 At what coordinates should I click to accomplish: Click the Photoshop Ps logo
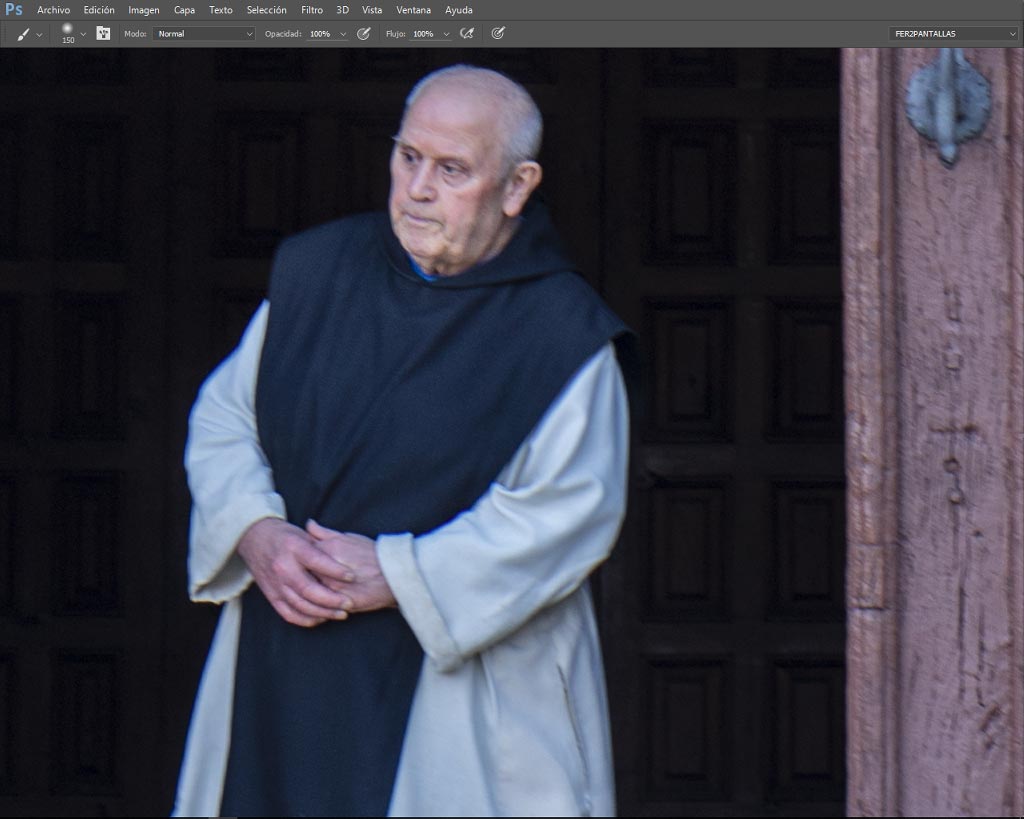click(14, 9)
